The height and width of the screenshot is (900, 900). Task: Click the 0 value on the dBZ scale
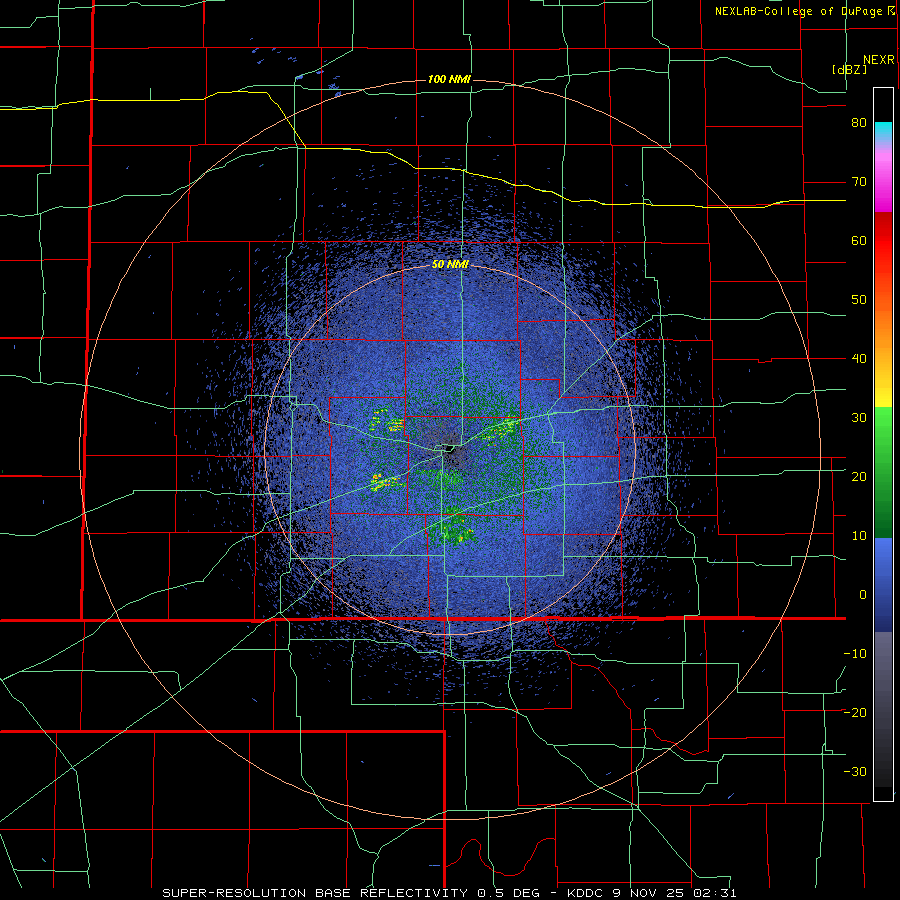point(863,595)
